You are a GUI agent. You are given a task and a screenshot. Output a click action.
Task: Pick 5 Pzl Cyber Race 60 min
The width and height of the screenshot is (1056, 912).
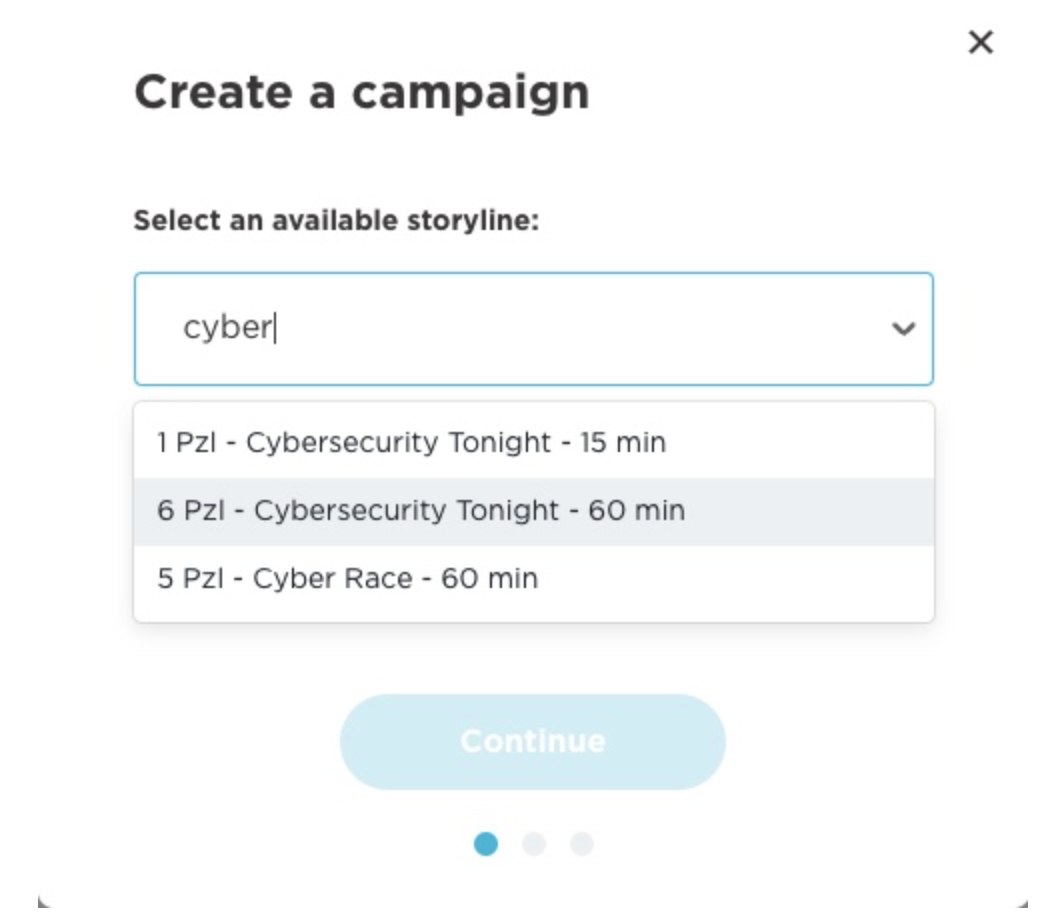tap(347, 578)
